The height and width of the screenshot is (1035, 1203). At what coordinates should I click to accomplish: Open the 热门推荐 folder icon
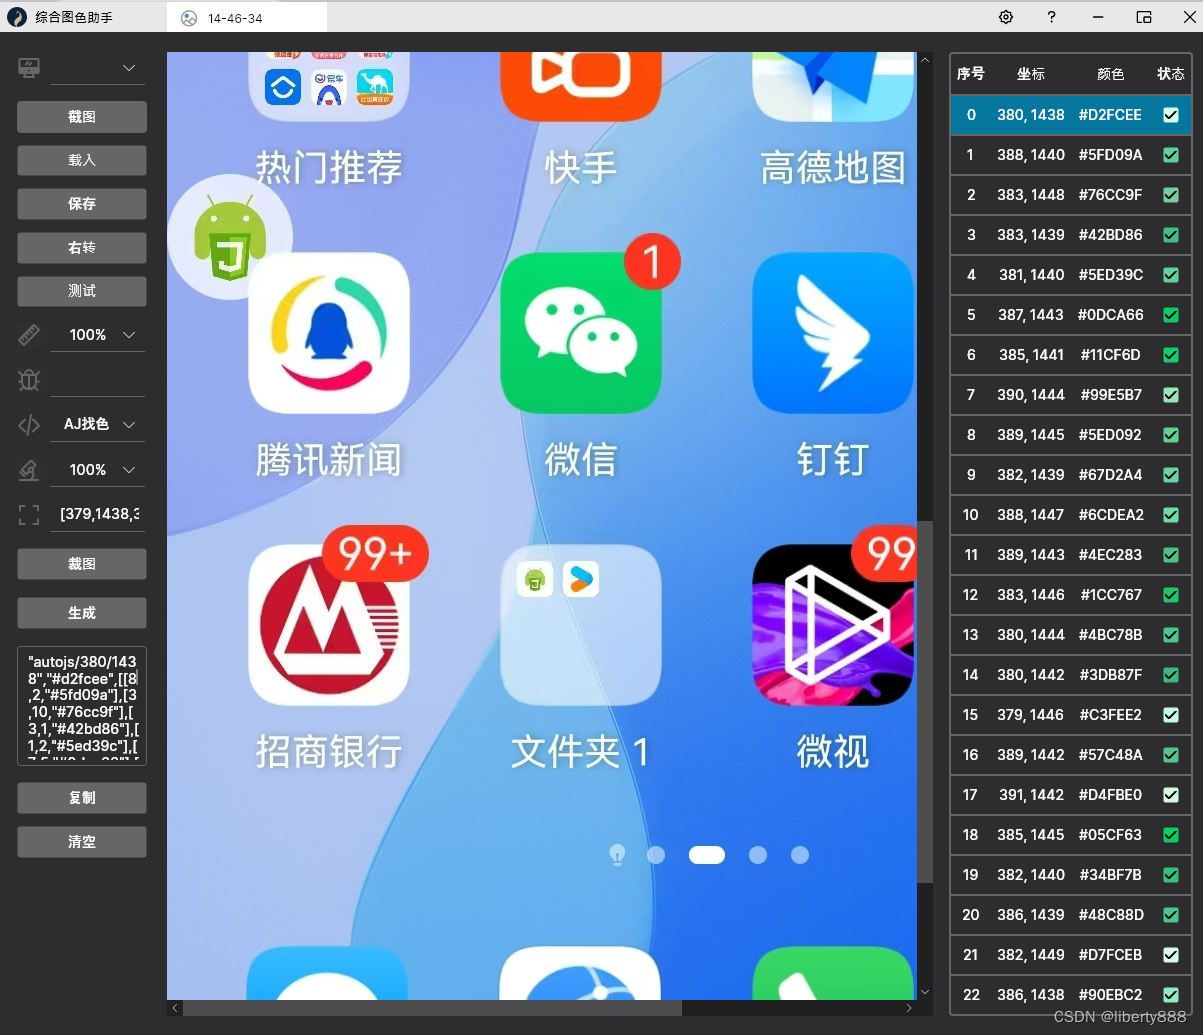(329, 86)
